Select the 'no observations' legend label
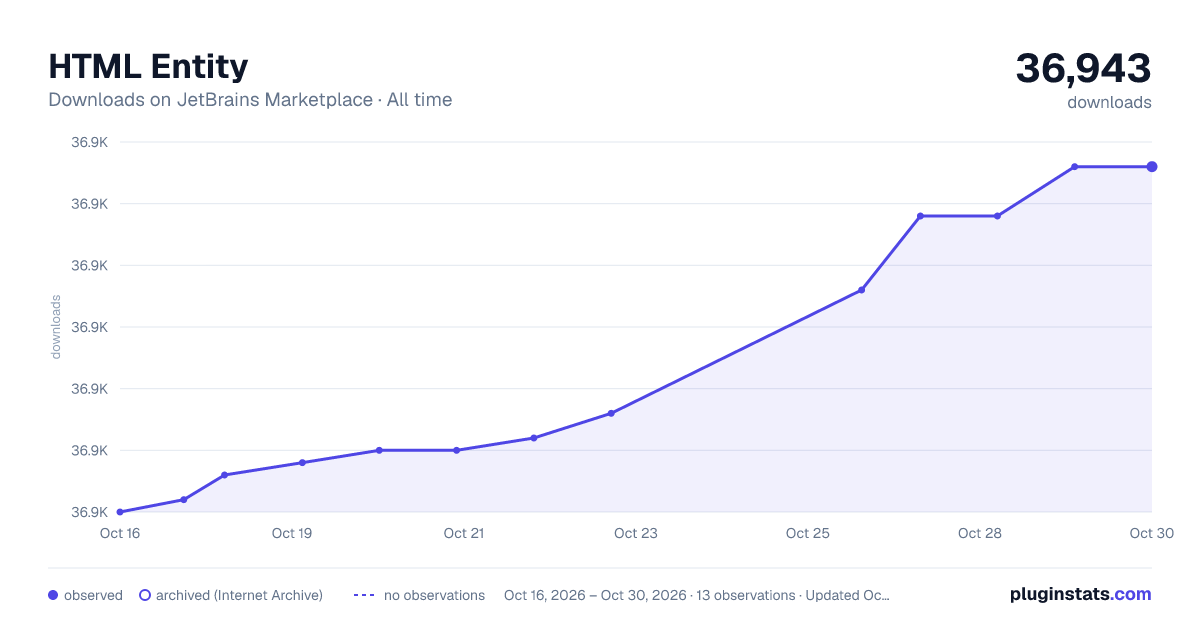This screenshot has height=630, width=1200. pyautogui.click(x=434, y=595)
